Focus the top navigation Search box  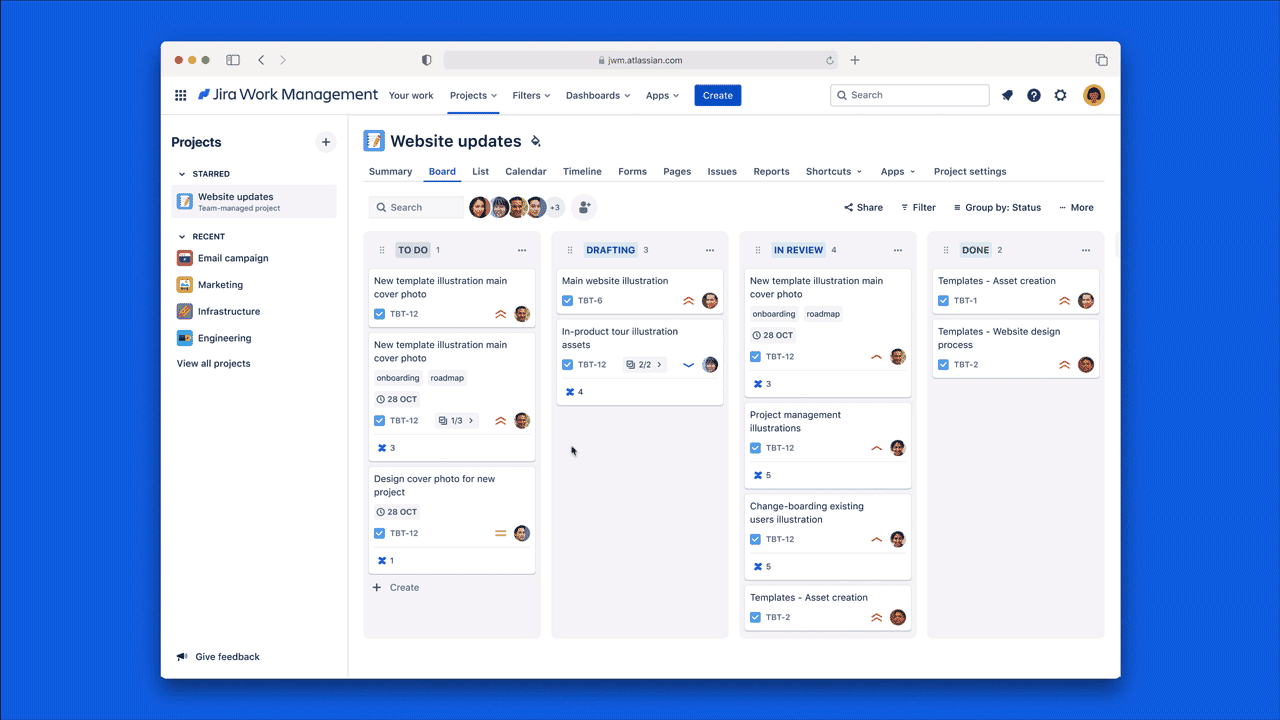coord(910,95)
